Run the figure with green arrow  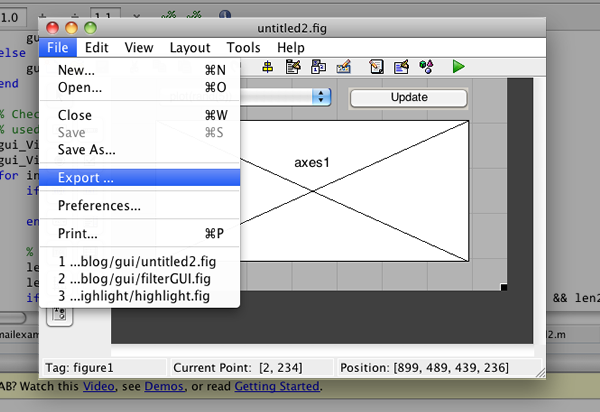point(458,67)
